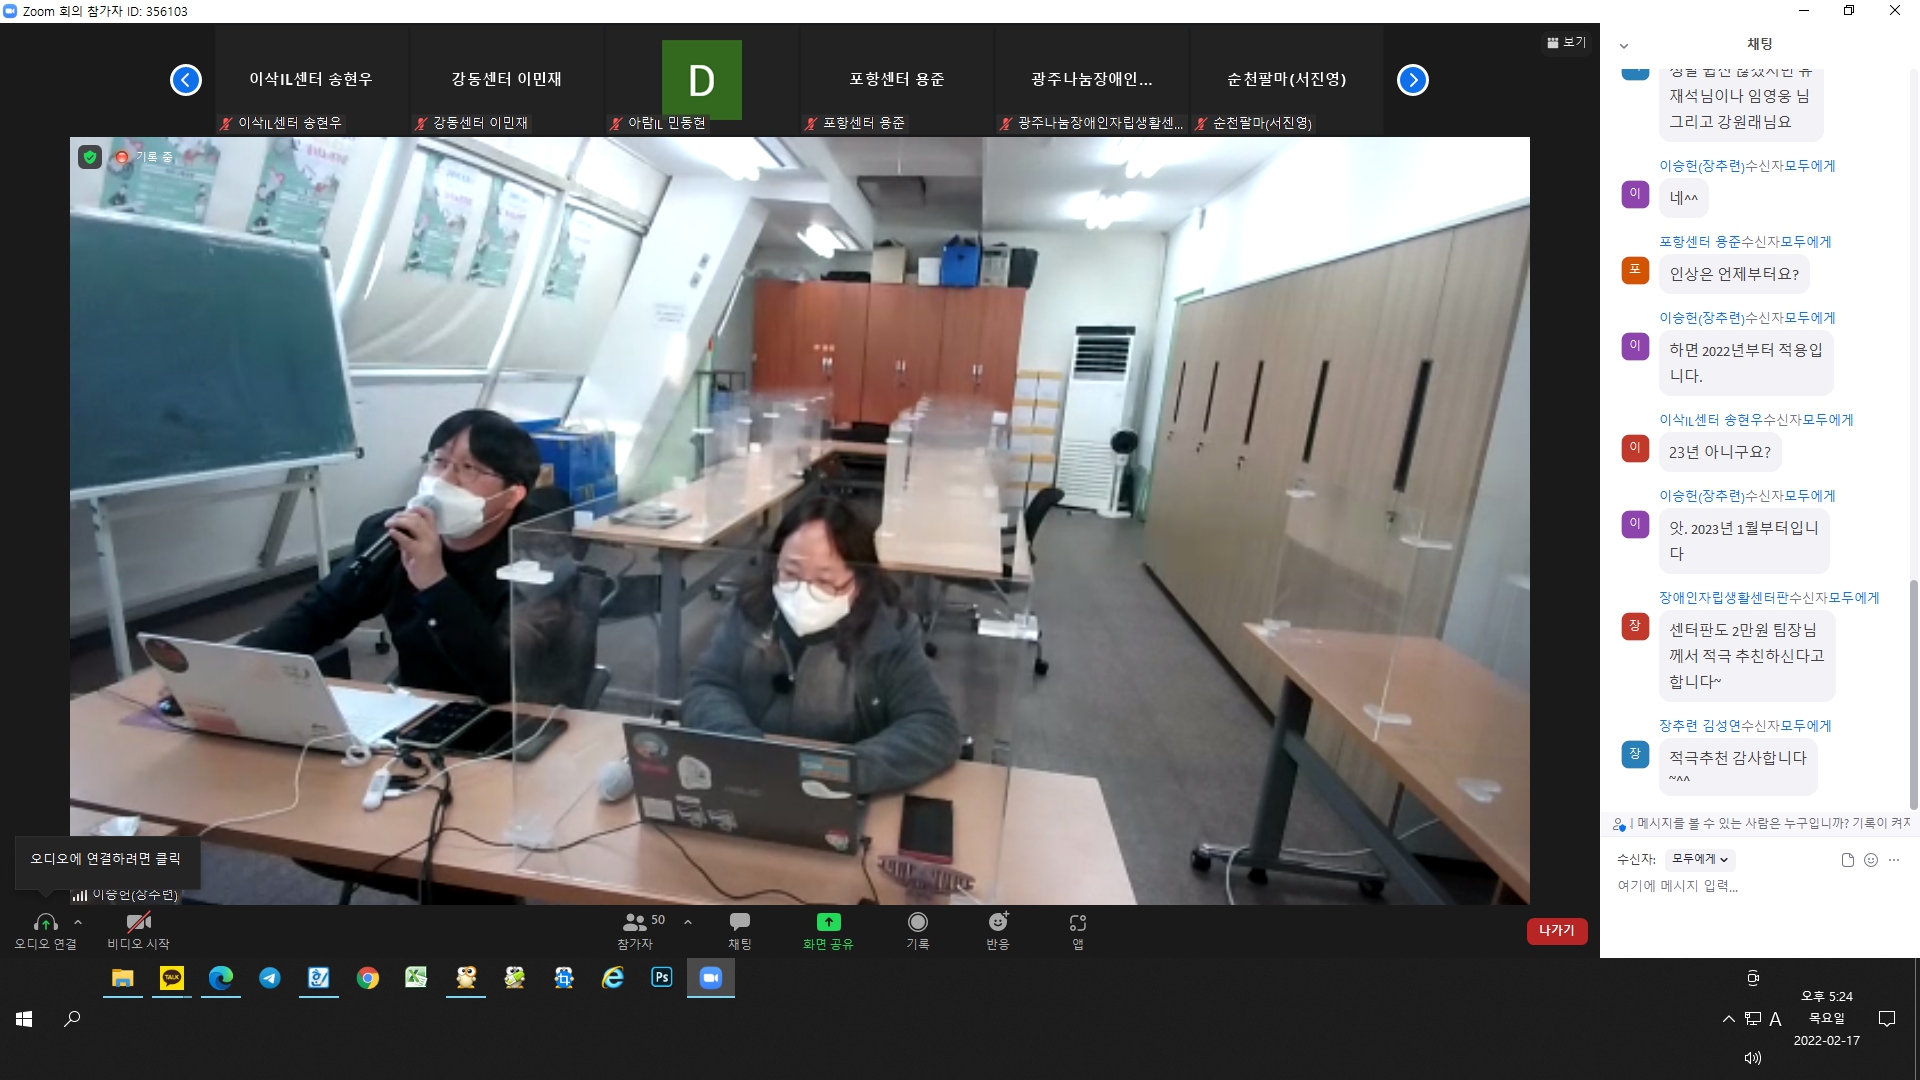1920x1080 pixels.
Task: Open the volume speaker tray icon
Action: coord(1753,1058)
